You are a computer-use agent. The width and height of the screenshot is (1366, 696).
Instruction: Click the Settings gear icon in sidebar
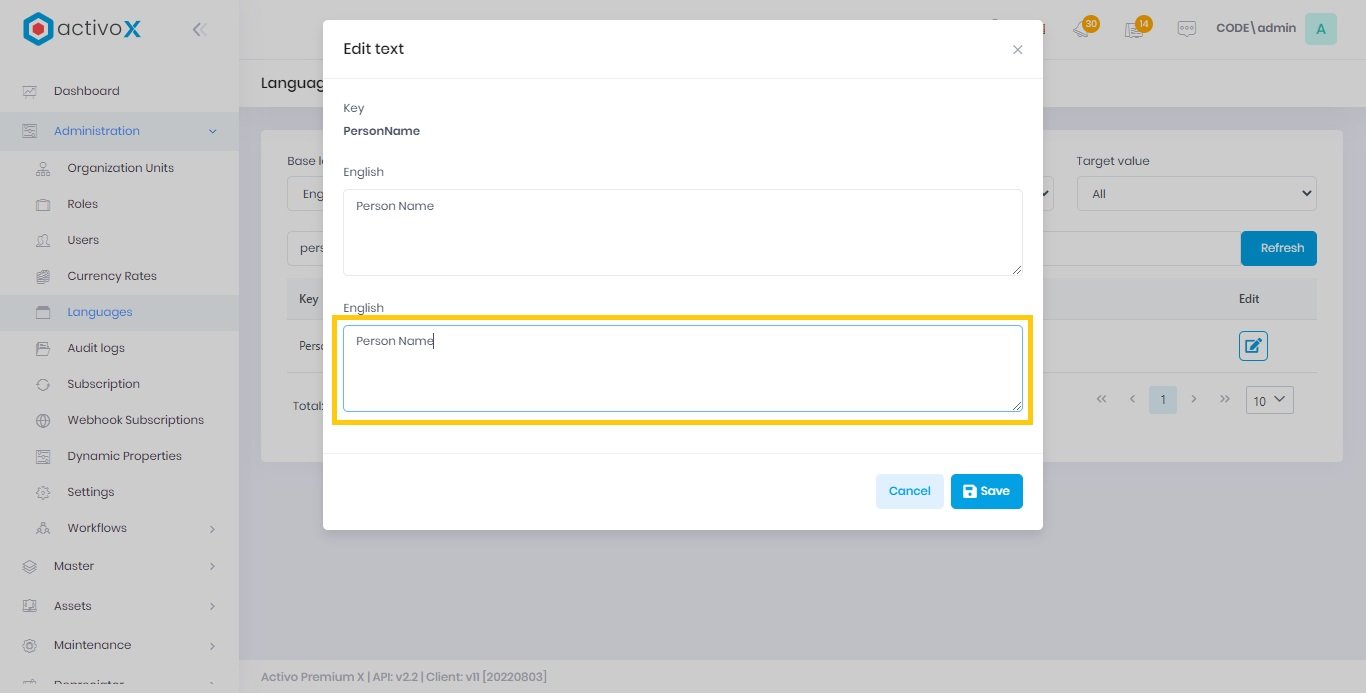(x=43, y=493)
